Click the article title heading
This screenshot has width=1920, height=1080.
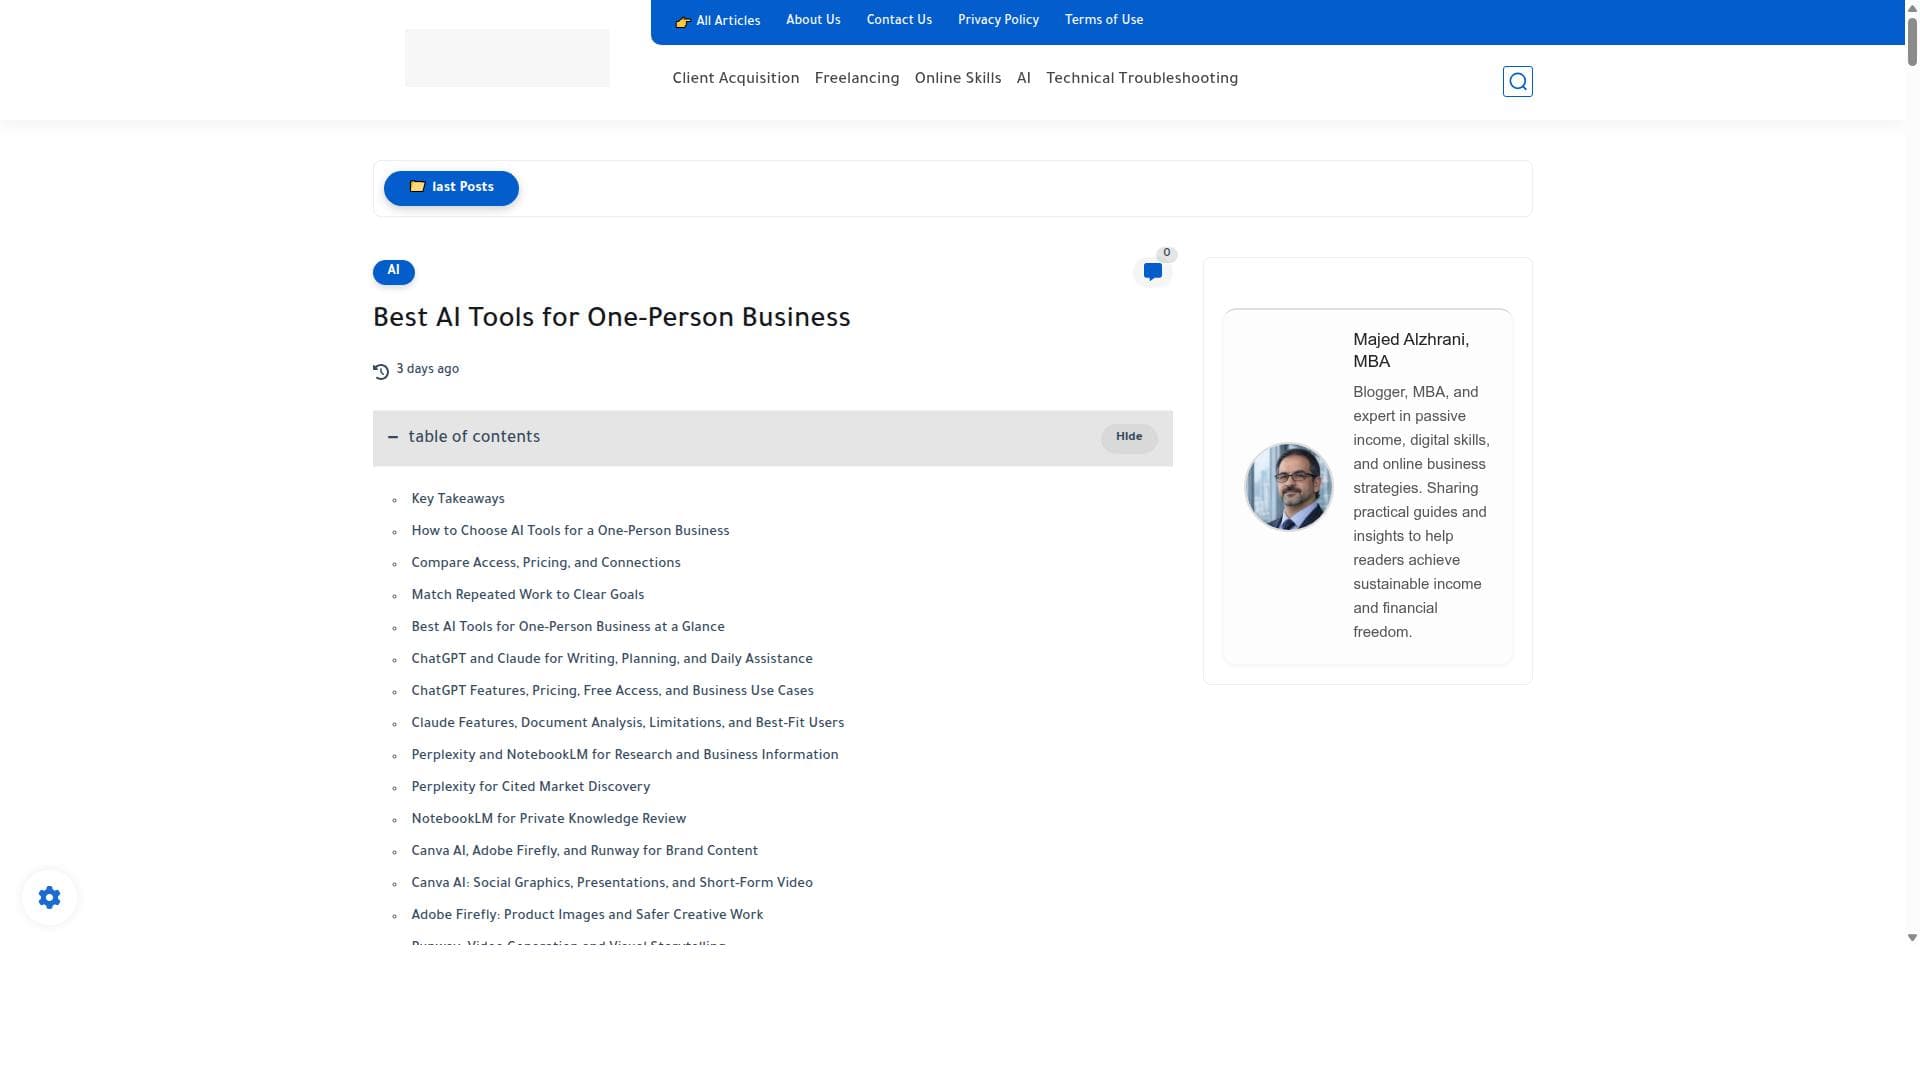click(x=612, y=318)
